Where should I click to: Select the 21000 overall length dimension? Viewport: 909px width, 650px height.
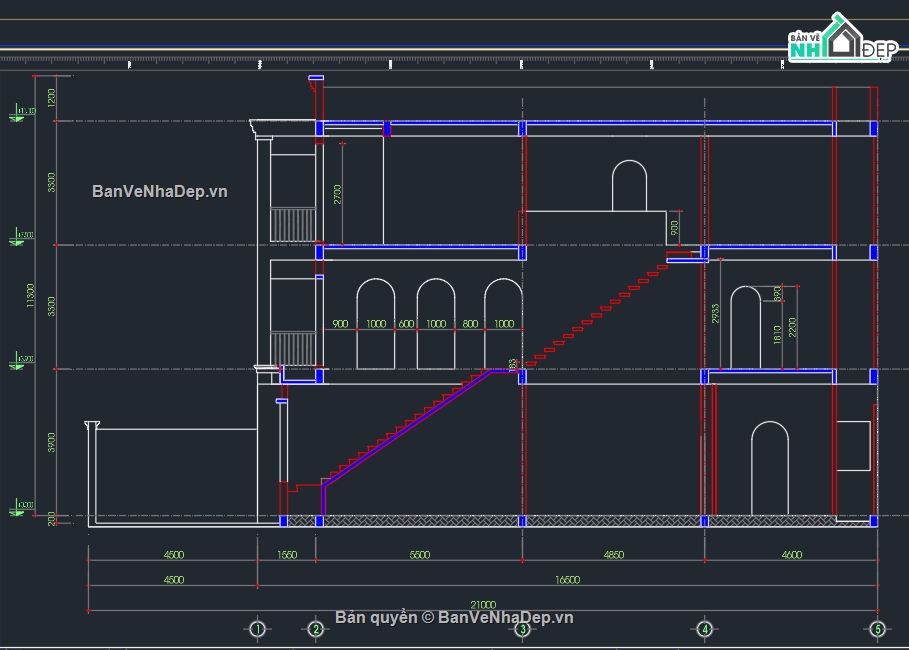coord(483,604)
